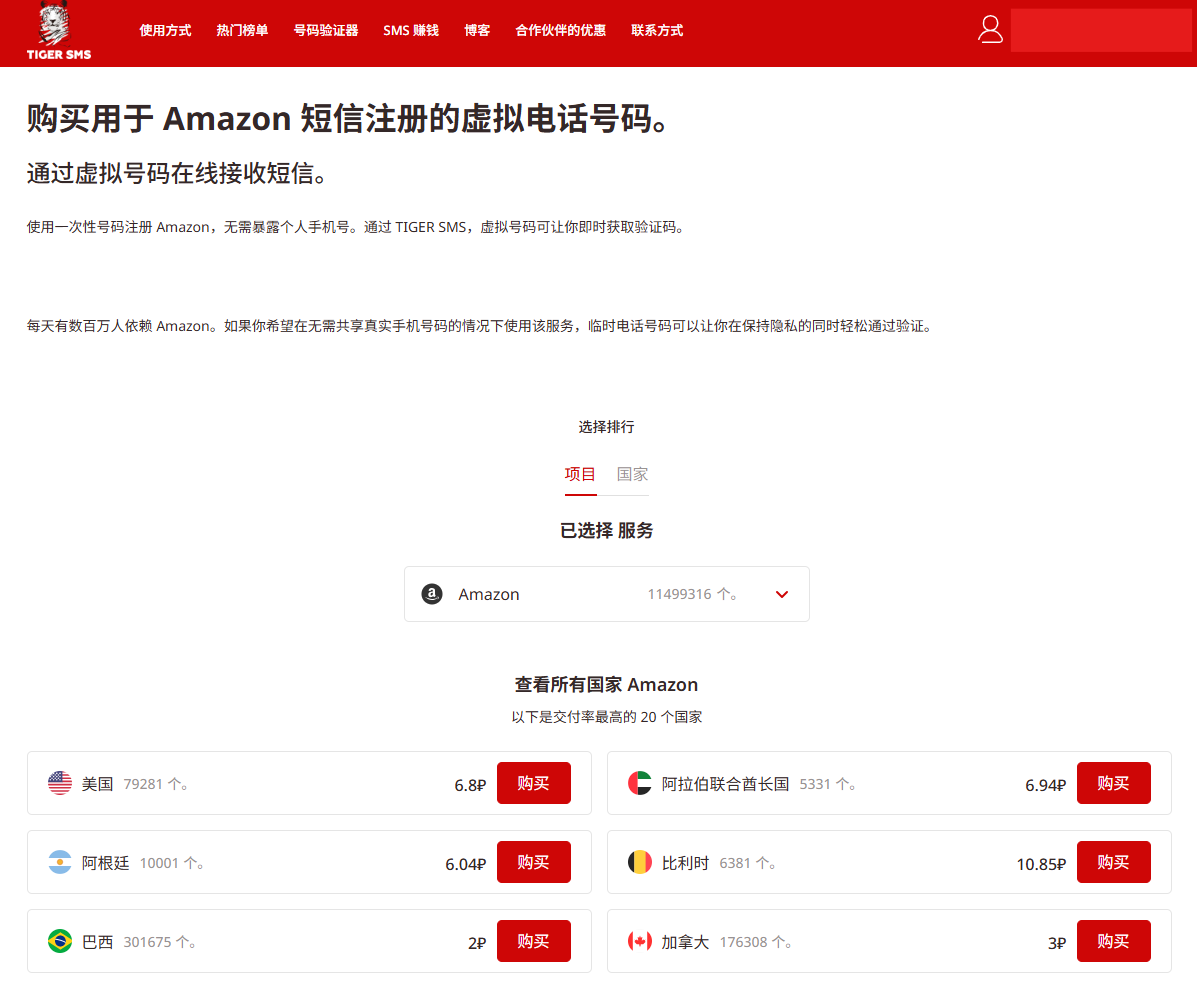The height and width of the screenshot is (983, 1197).
Task: Open 合作伙伴的优惠 menu item
Action: tap(560, 31)
